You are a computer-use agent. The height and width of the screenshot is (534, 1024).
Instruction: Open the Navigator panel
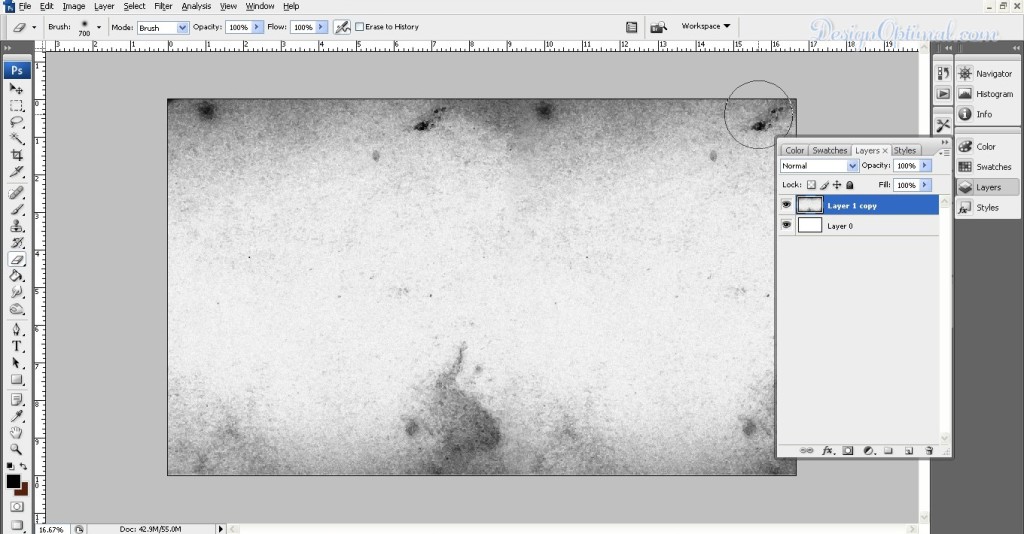point(987,74)
